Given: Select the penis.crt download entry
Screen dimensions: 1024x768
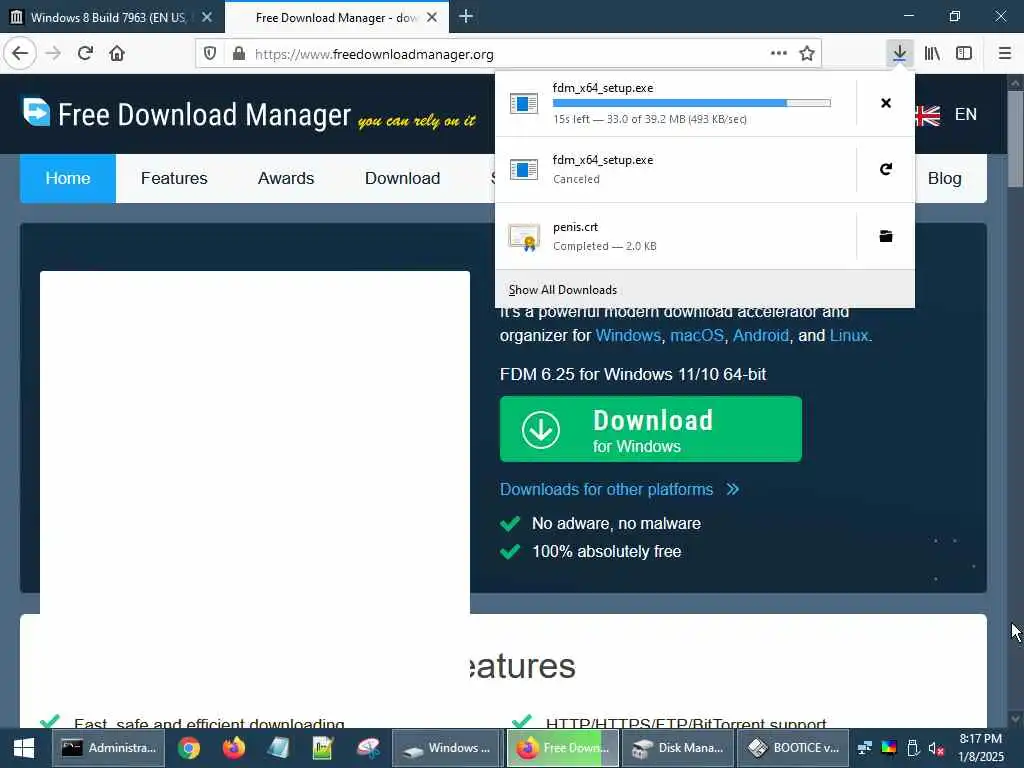Looking at the screenshot, I should click(x=676, y=236).
